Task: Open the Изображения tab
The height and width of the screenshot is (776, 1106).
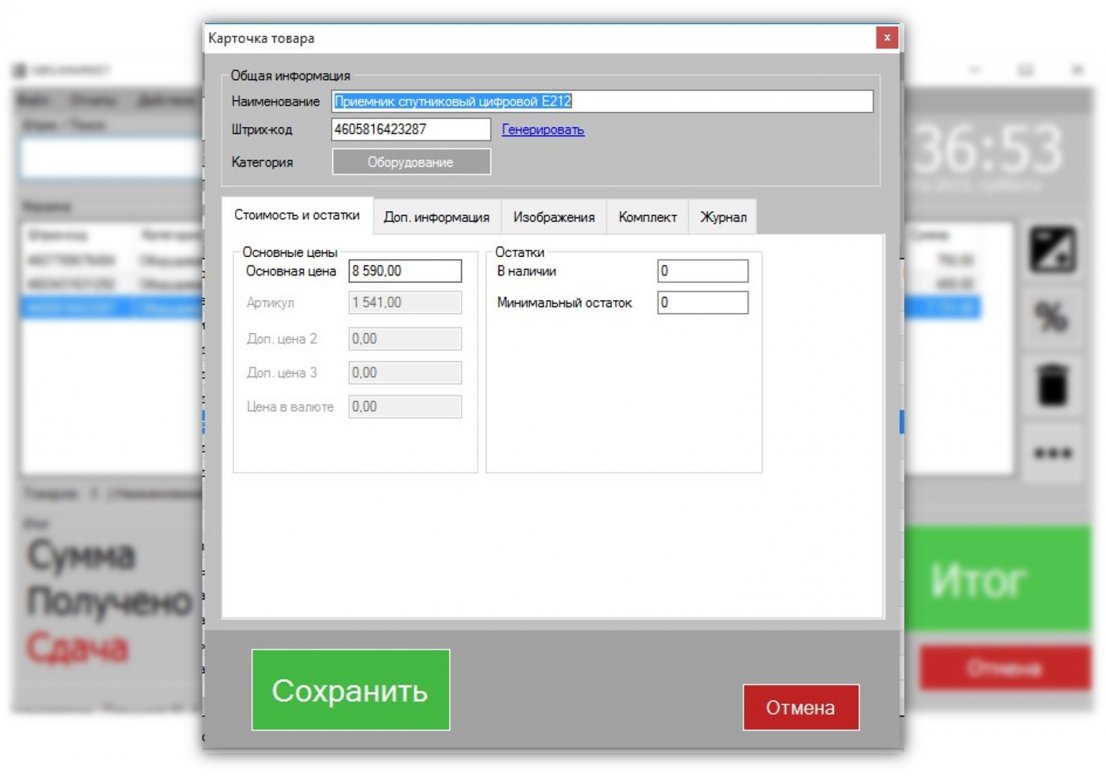Action: (554, 217)
